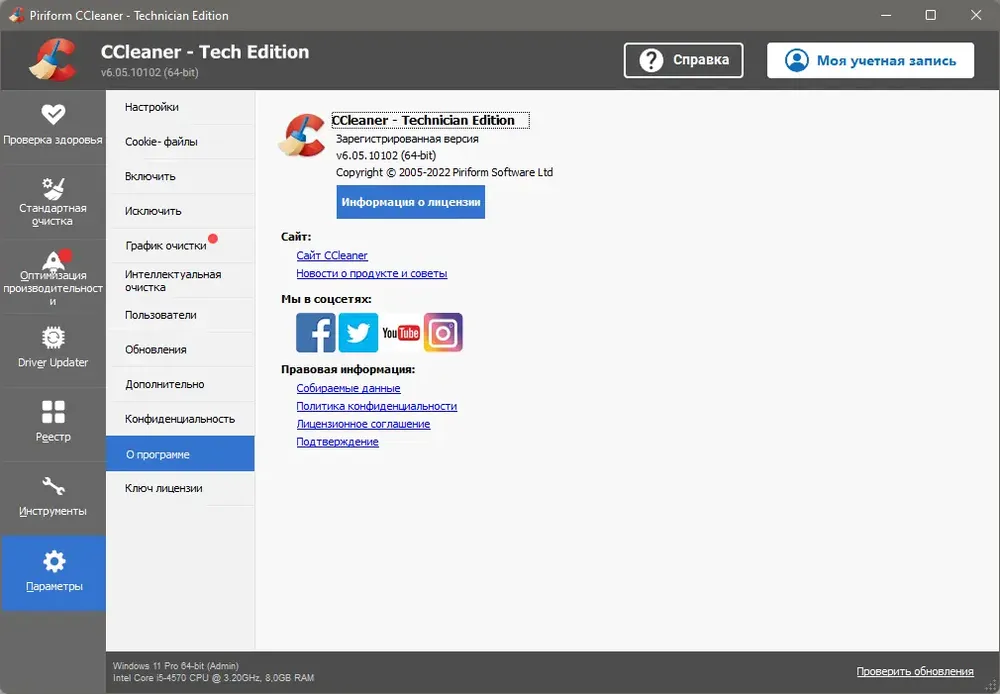This screenshot has width=1000, height=694.
Task: Open Настройки settings section
Action: pyautogui.click(x=180, y=107)
